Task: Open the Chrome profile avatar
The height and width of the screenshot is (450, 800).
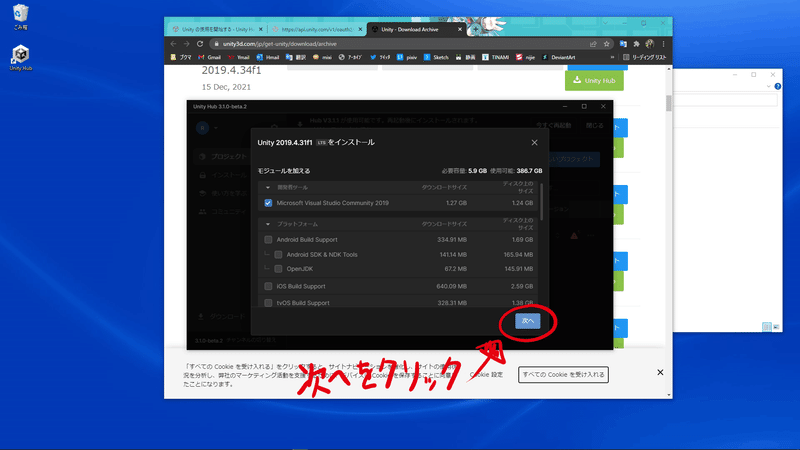Action: 649,44
